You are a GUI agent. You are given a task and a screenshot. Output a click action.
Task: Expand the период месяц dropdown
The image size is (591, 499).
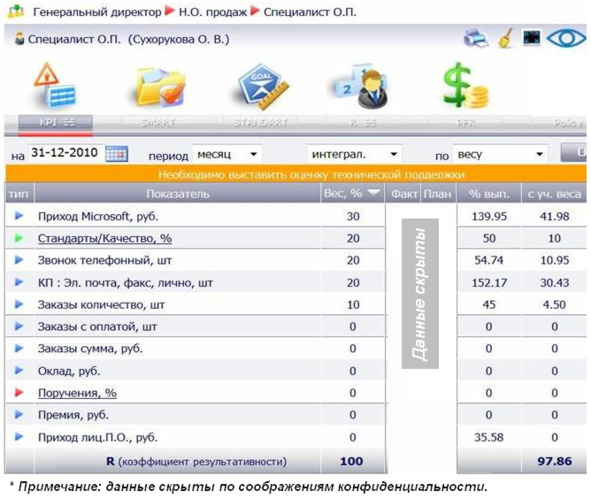pyautogui.click(x=227, y=154)
